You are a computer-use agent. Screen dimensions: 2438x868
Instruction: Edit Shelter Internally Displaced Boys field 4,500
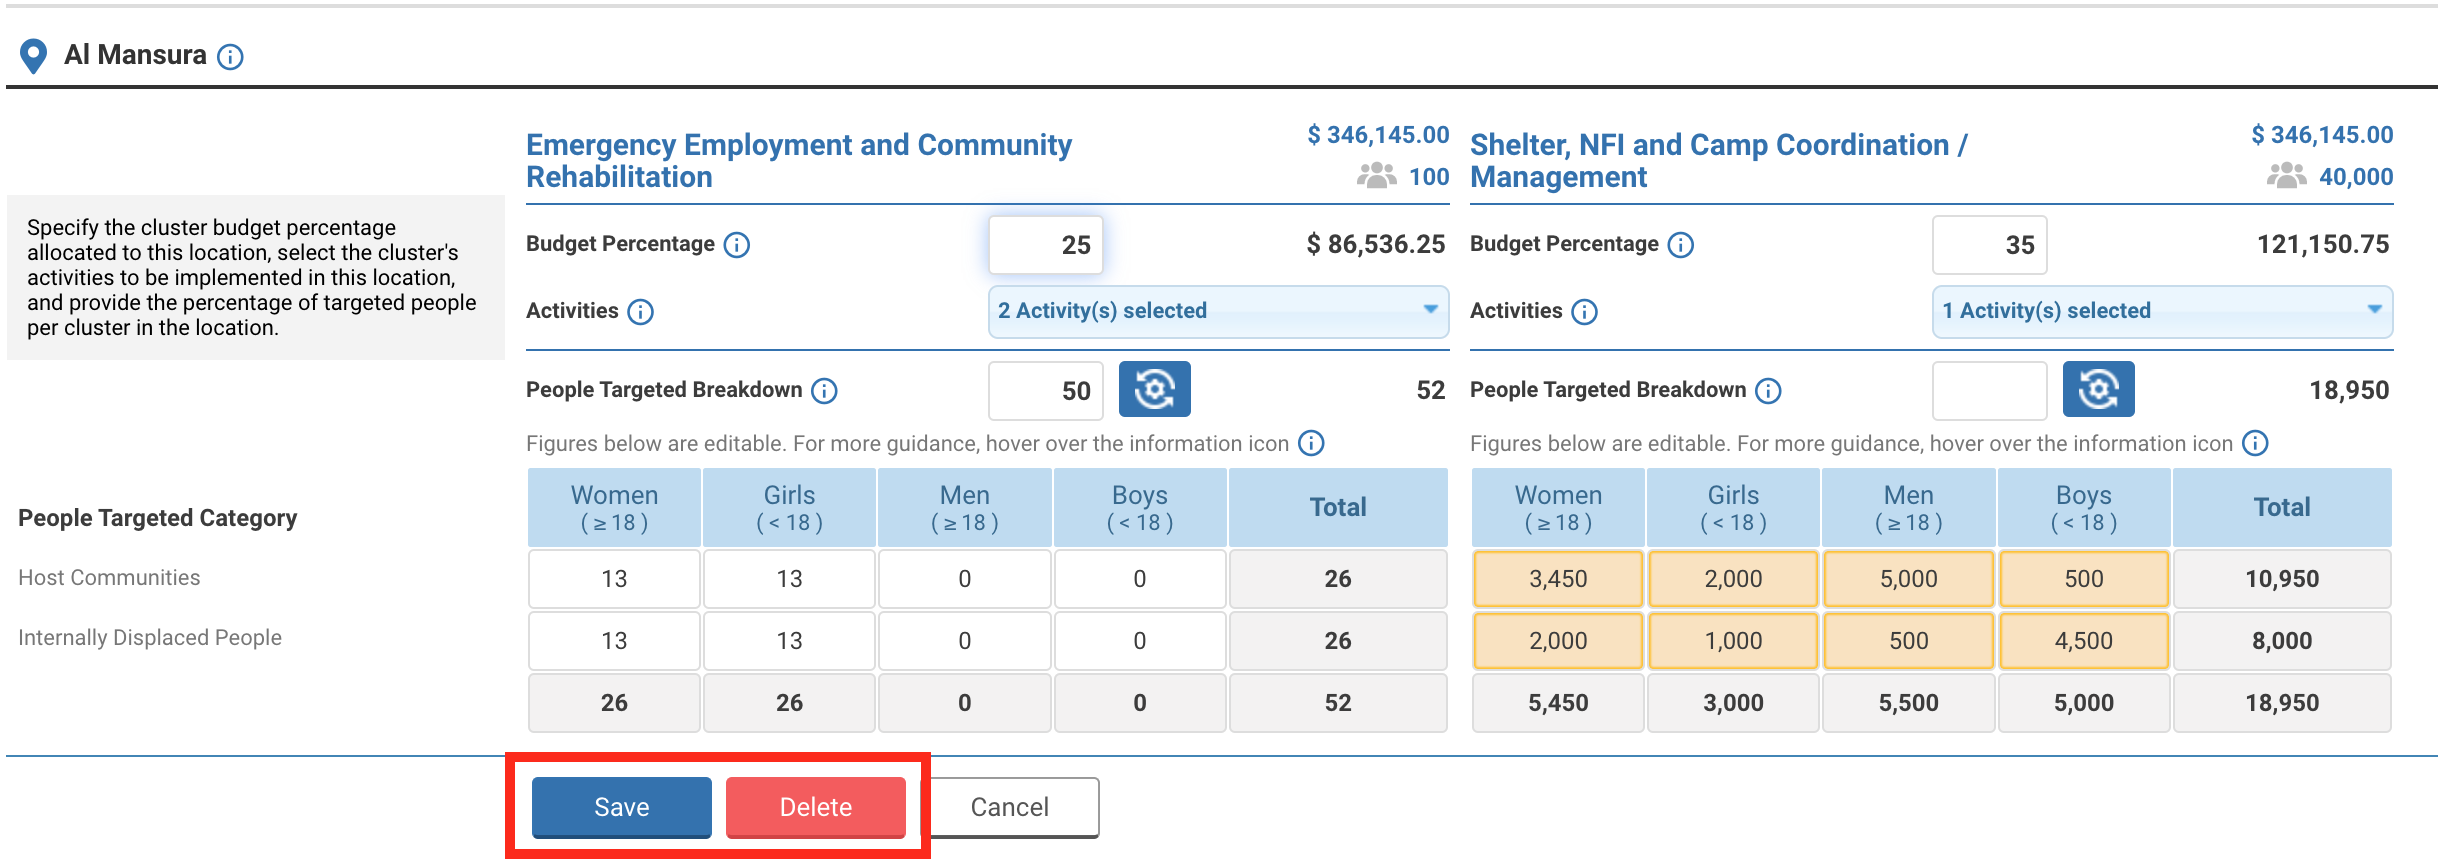point(2083,641)
